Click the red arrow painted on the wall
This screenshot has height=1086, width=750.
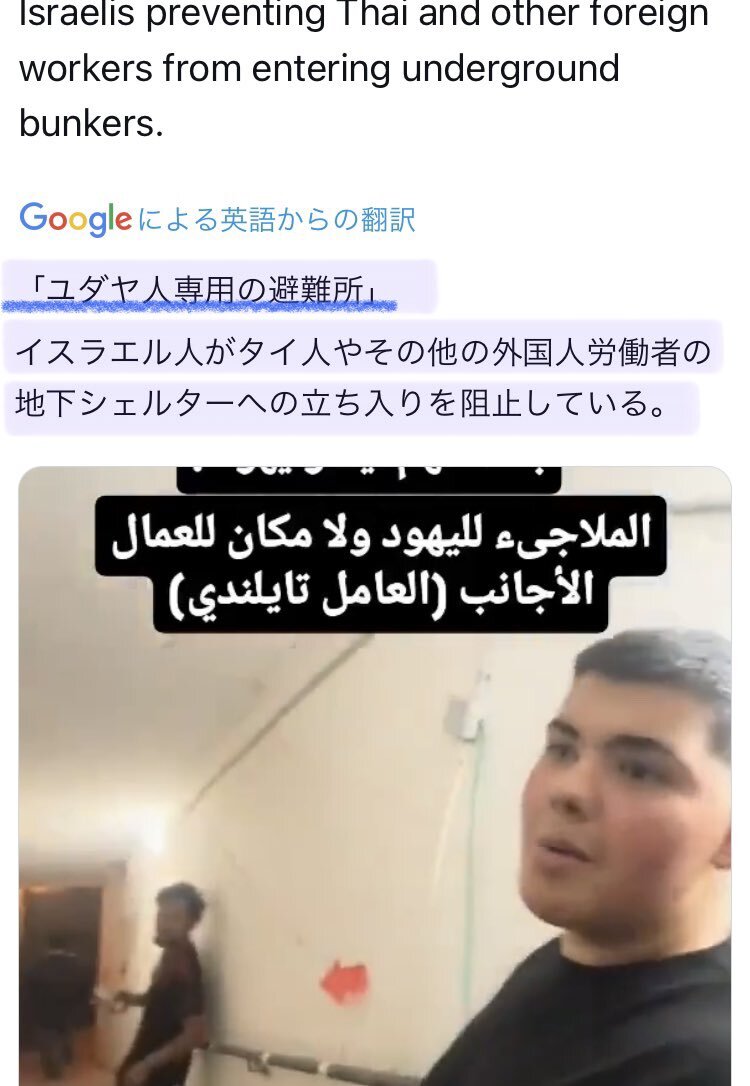click(345, 981)
